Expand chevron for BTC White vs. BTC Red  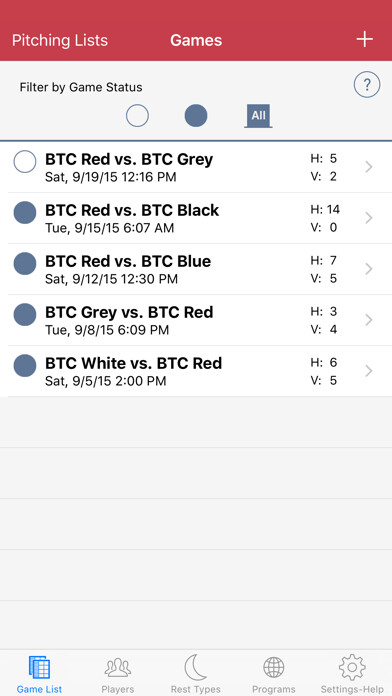click(x=368, y=371)
